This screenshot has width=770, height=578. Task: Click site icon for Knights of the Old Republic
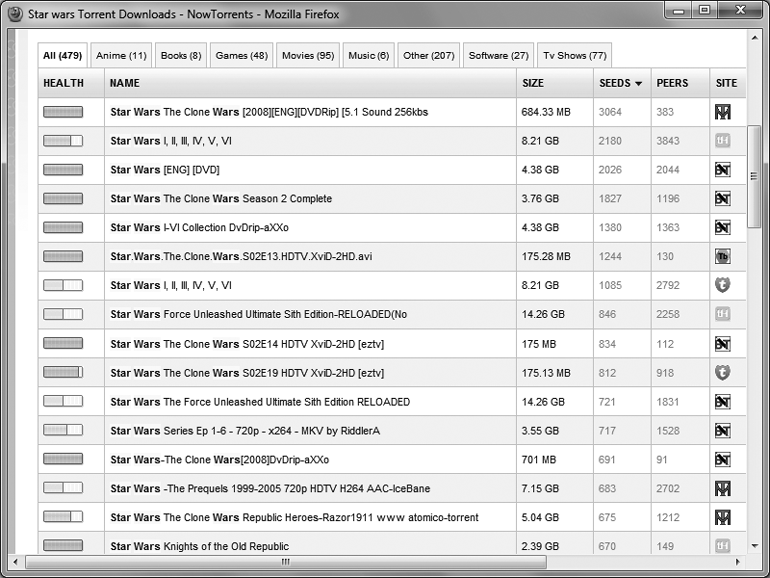[722, 546]
